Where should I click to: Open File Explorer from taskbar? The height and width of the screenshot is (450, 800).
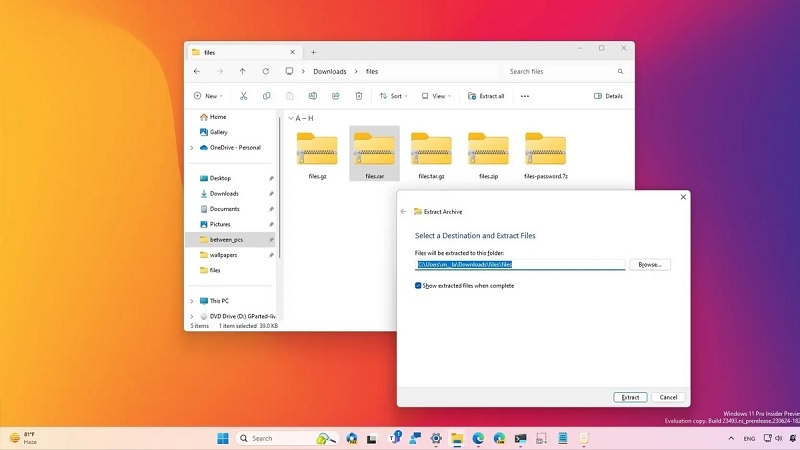point(457,438)
